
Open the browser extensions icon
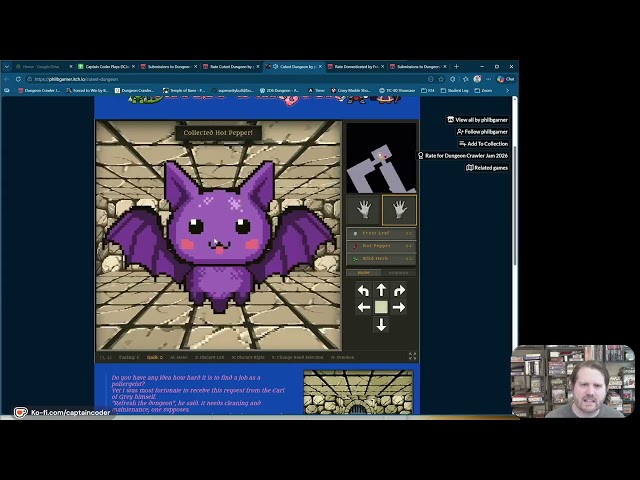pos(453,79)
